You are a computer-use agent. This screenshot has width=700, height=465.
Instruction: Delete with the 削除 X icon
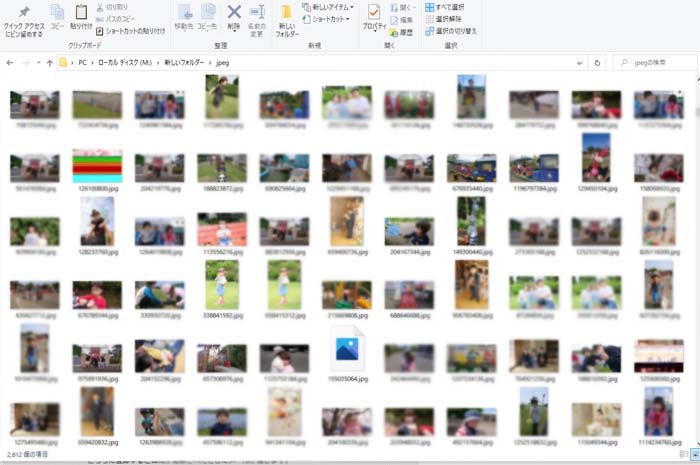(234, 17)
